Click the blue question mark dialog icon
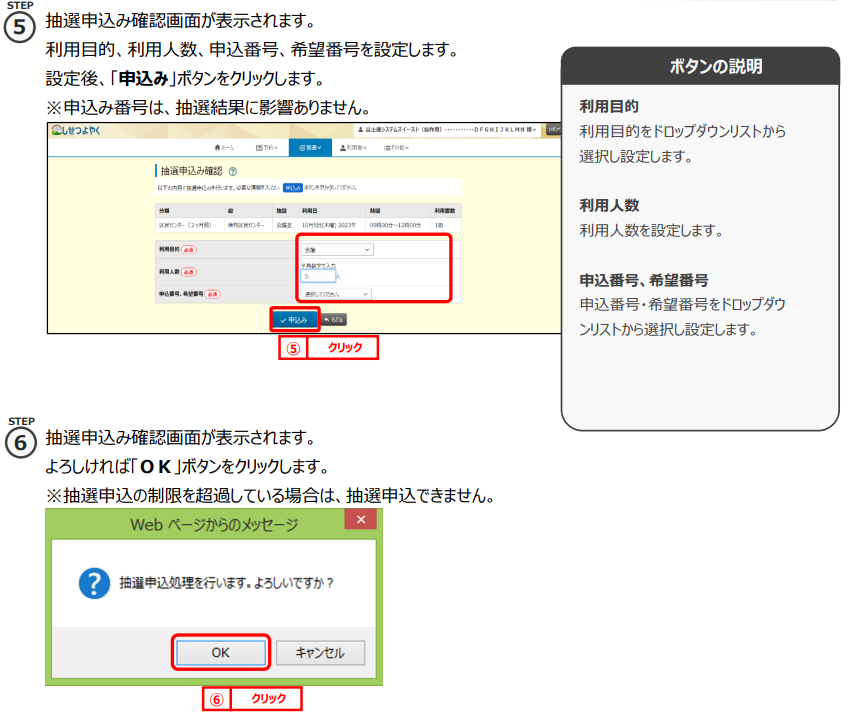Viewport: 862px width, 723px height. (94, 583)
